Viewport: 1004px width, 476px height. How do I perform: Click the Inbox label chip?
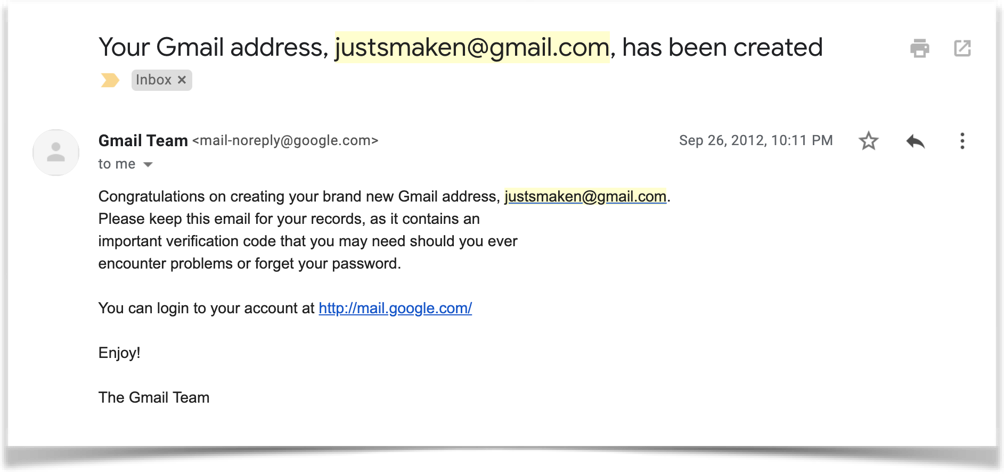pos(154,80)
